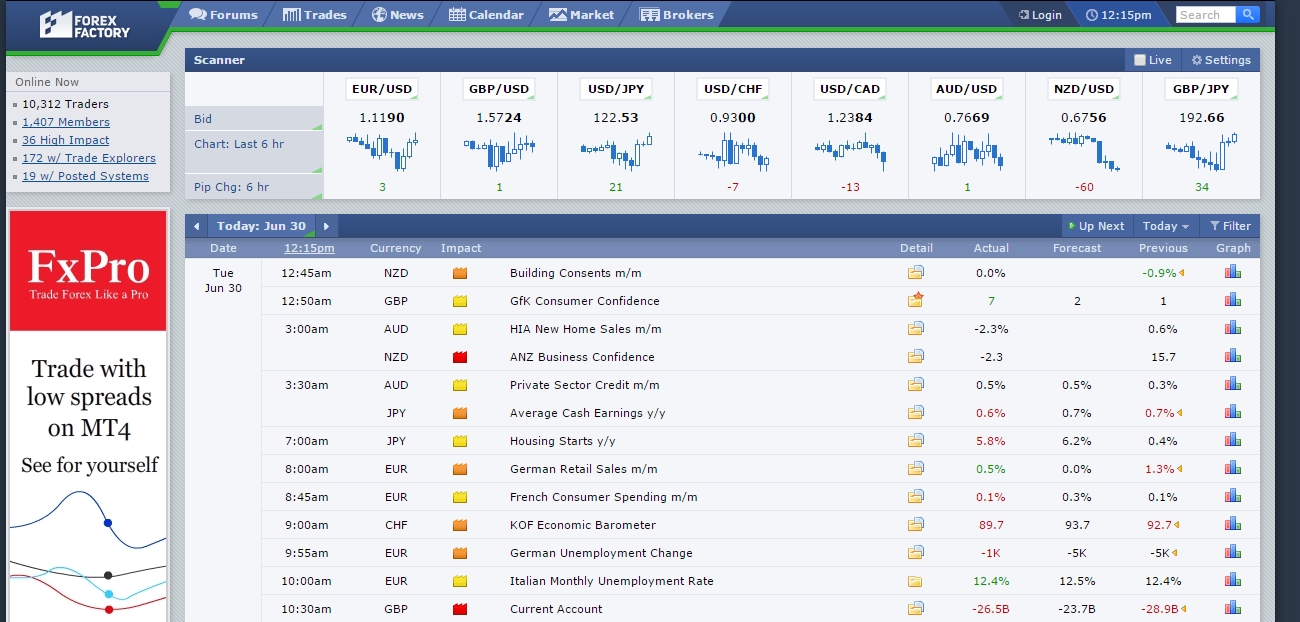Enable the Live checkbox in Scanner
Image resolution: width=1300 pixels, height=622 pixels.
(x=1140, y=60)
